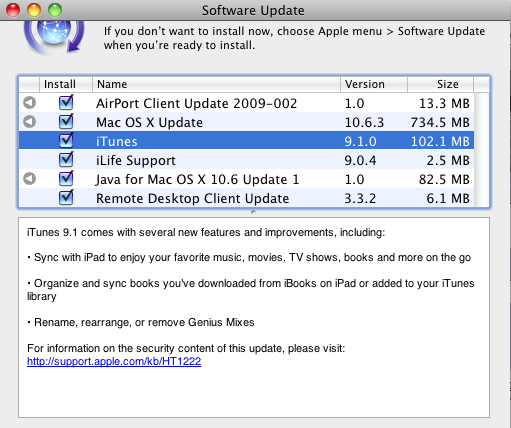Select the Mac OS X Update row
This screenshot has width=511, height=428.
point(246,122)
